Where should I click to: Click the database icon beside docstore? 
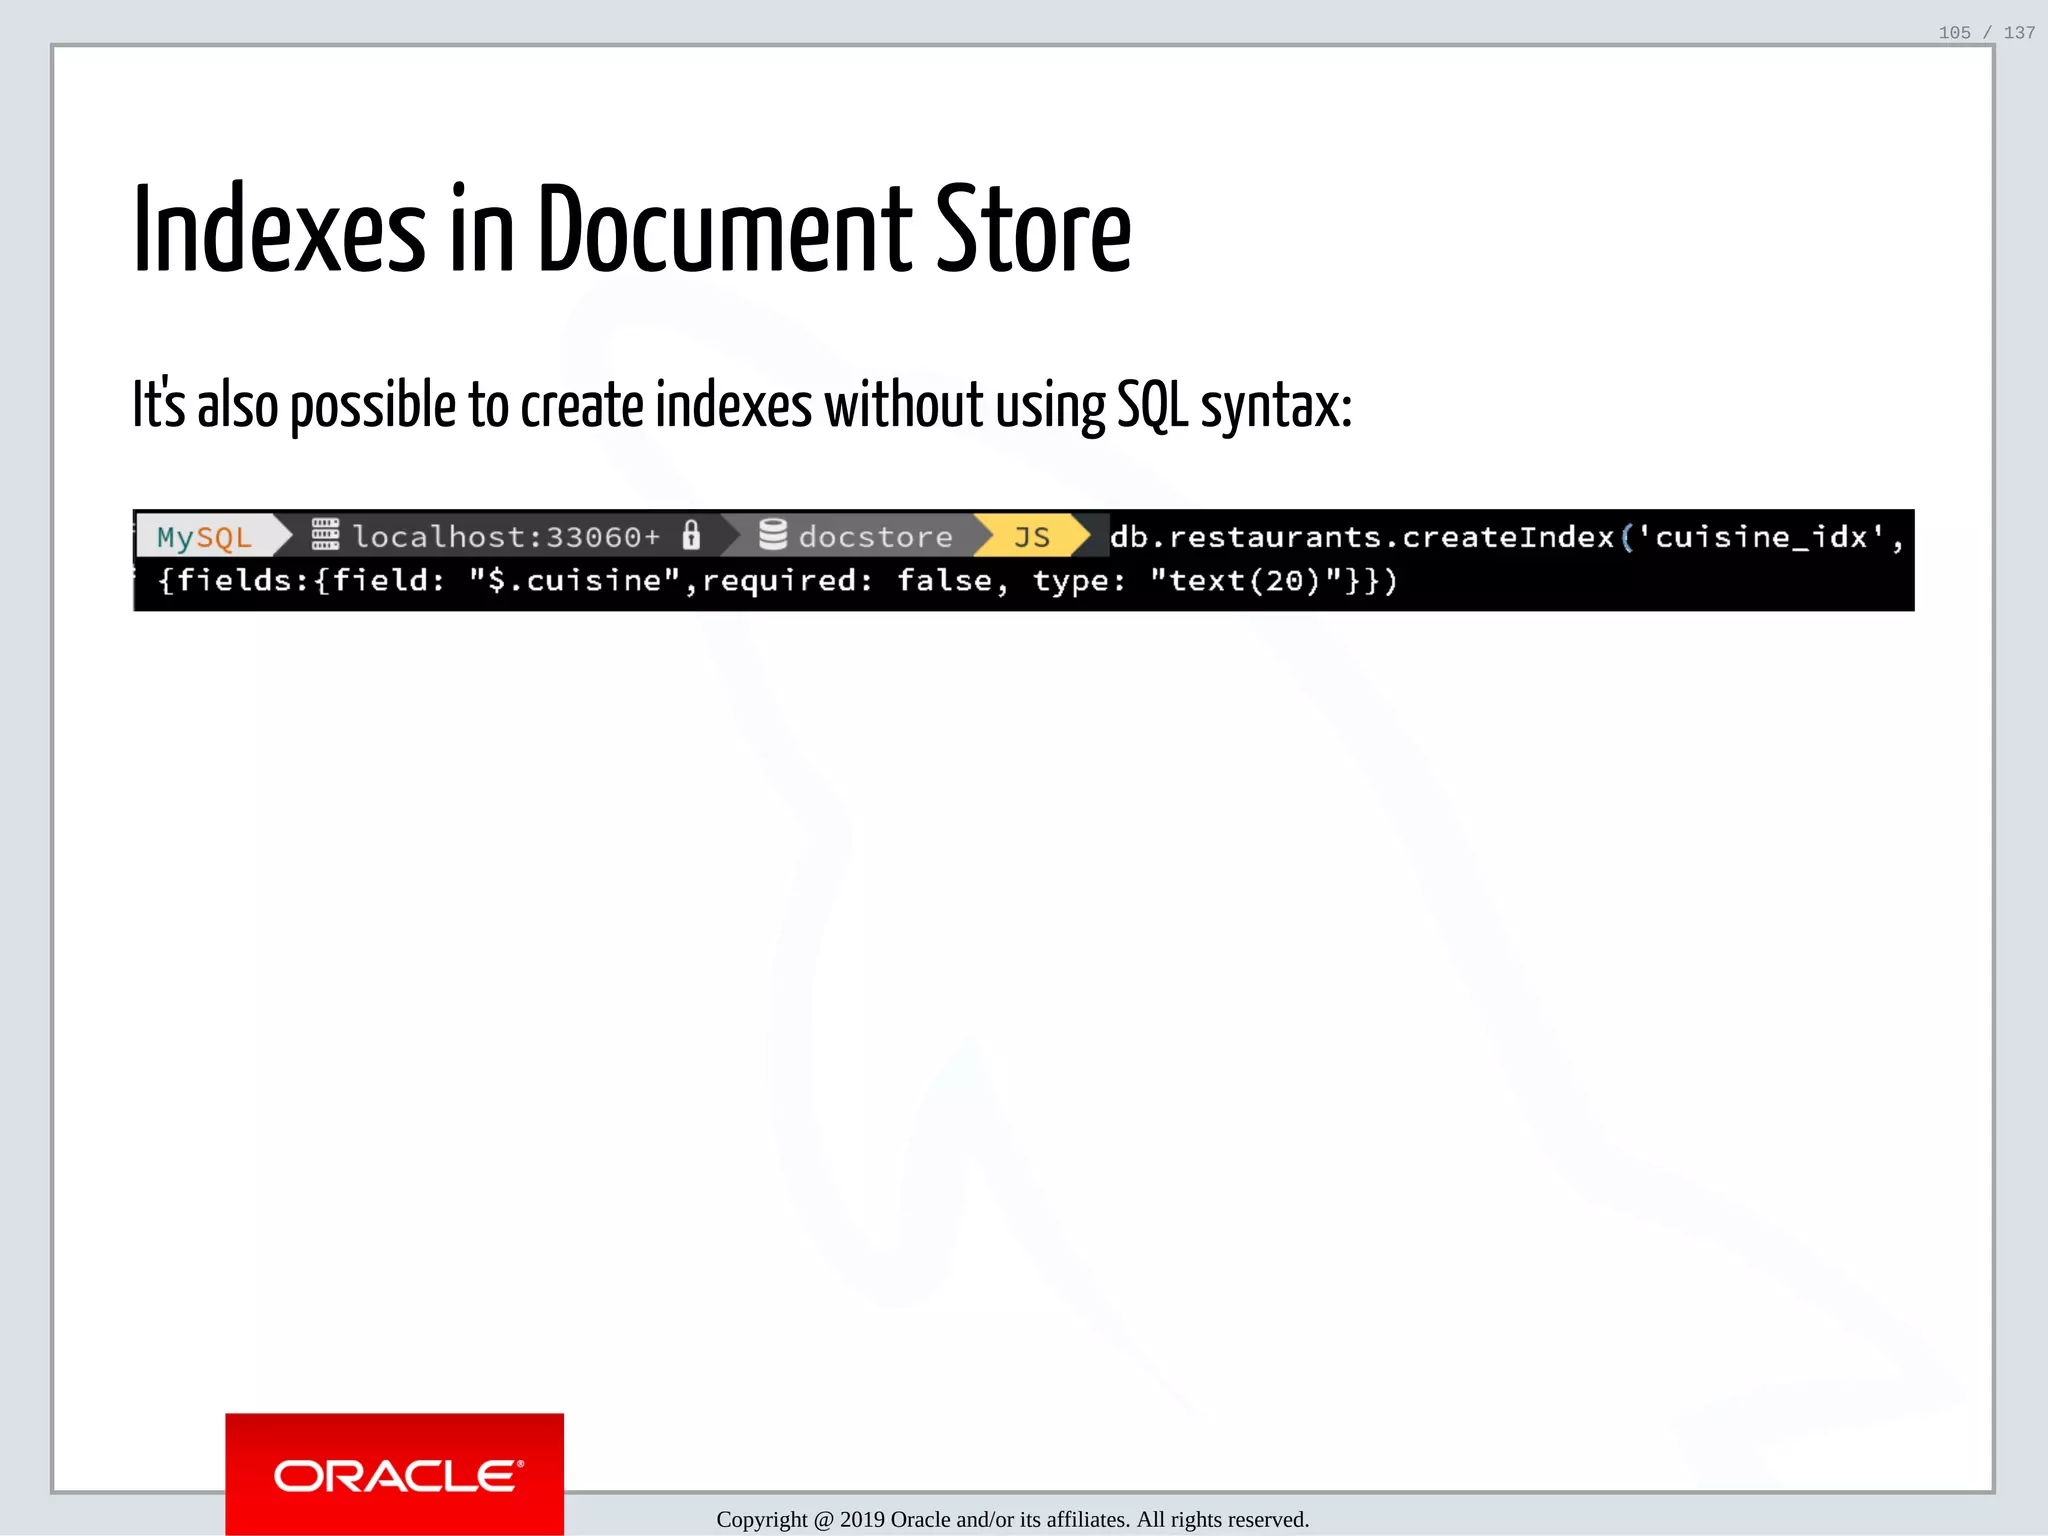pyautogui.click(x=773, y=535)
